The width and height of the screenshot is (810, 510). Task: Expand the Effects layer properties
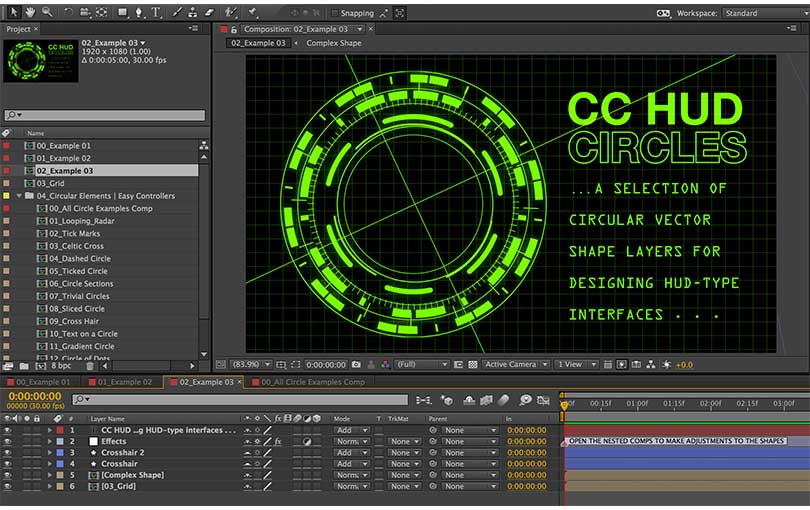point(50,441)
